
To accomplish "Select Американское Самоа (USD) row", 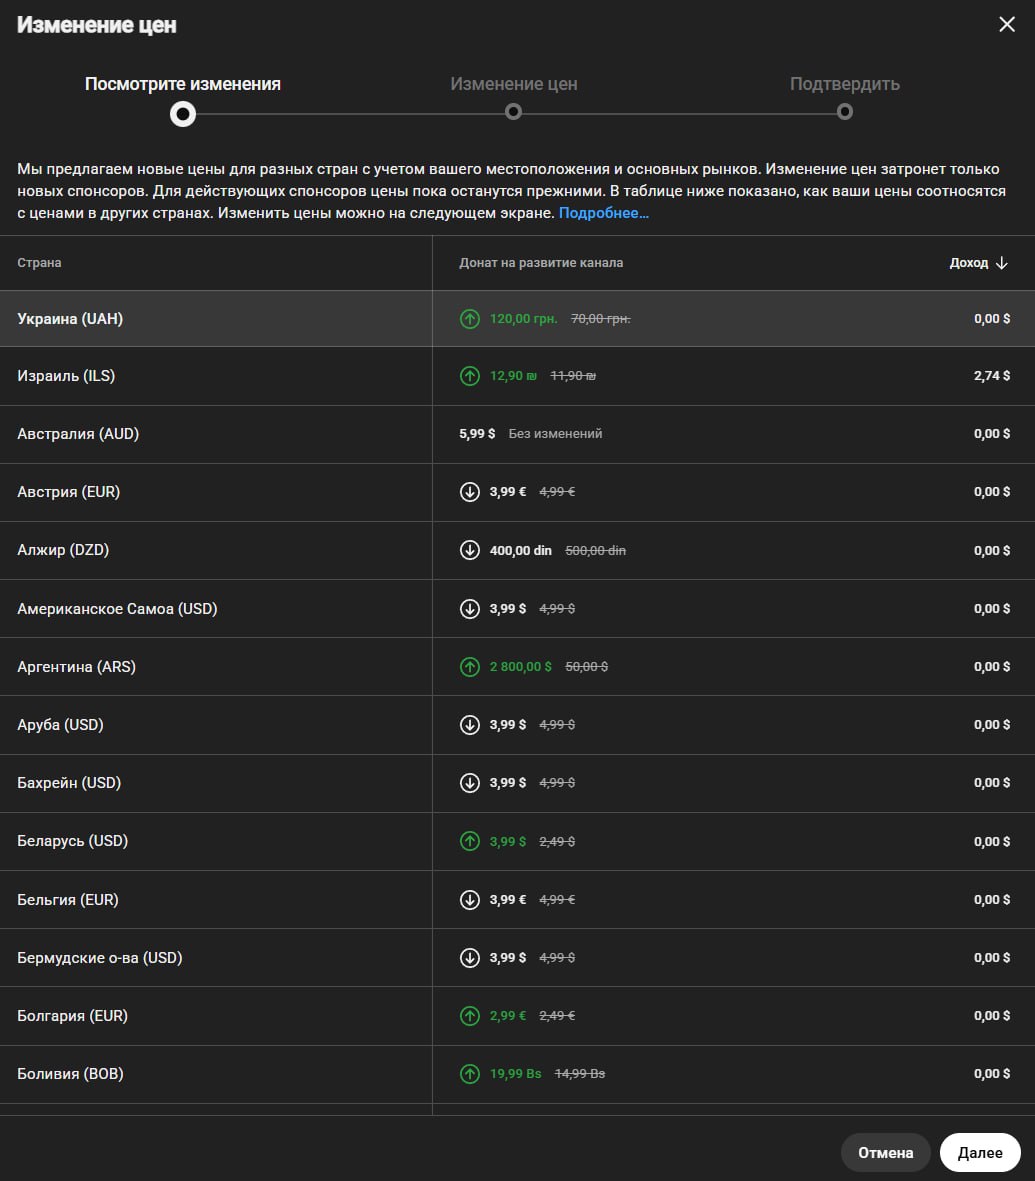I will point(518,609).
